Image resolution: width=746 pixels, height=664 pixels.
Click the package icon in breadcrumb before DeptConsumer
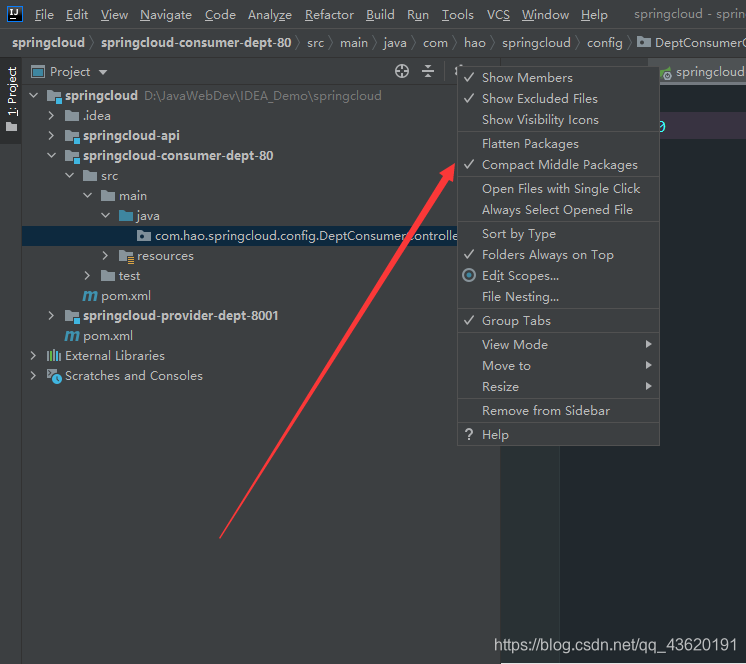(644, 42)
